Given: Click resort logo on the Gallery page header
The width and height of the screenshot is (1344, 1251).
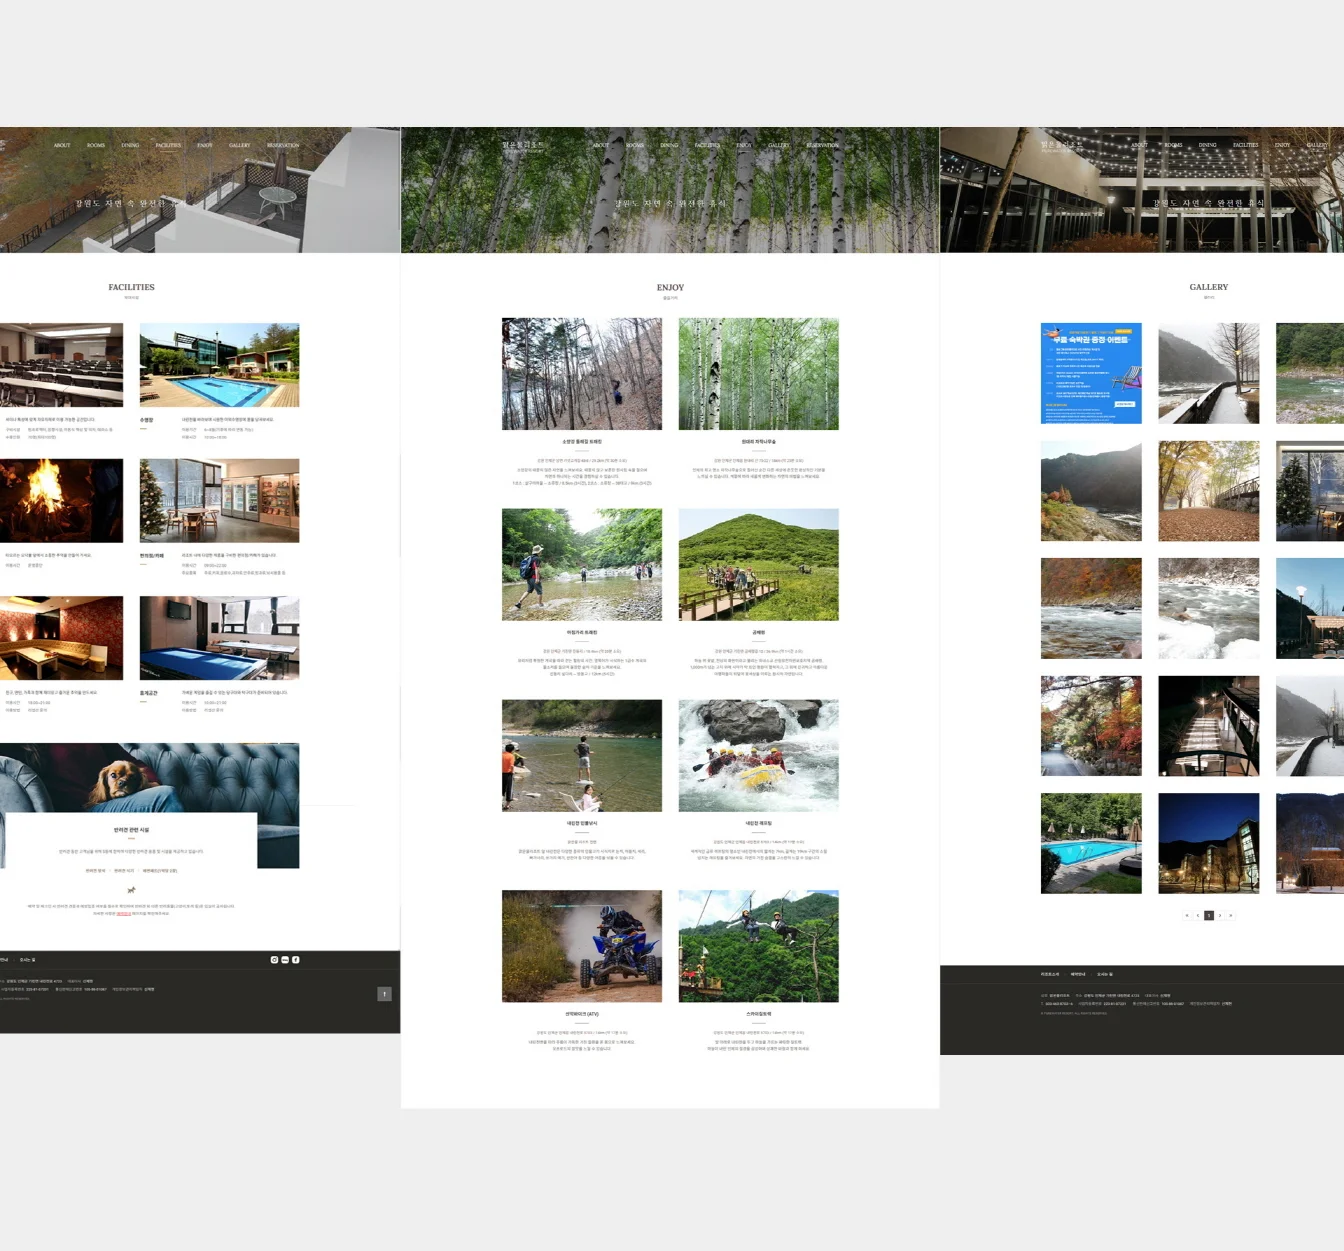Looking at the screenshot, I should (1062, 146).
